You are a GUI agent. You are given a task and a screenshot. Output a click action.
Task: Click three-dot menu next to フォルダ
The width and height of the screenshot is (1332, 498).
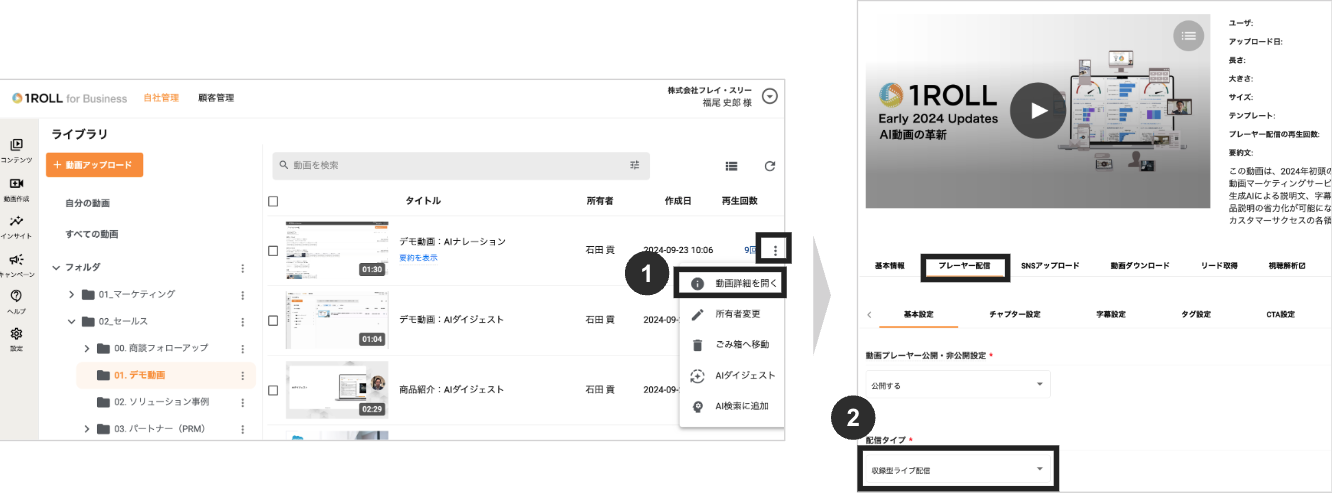click(242, 268)
